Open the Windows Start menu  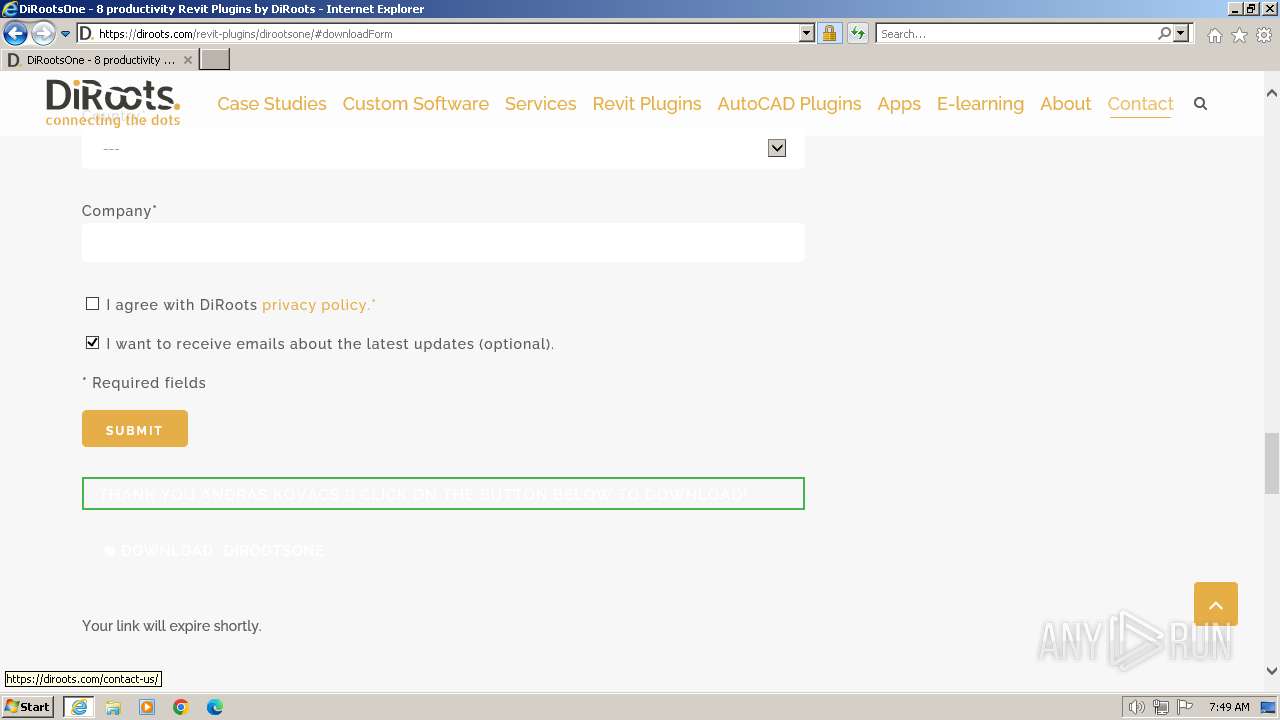(28, 707)
